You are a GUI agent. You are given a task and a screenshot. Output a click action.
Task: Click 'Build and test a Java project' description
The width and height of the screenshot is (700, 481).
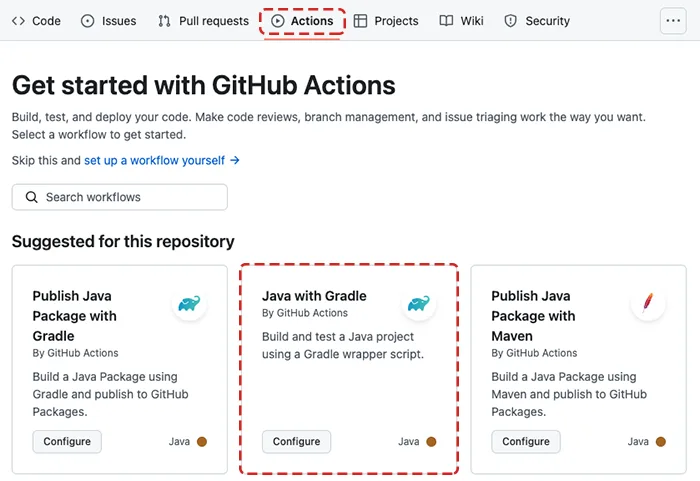point(343,345)
